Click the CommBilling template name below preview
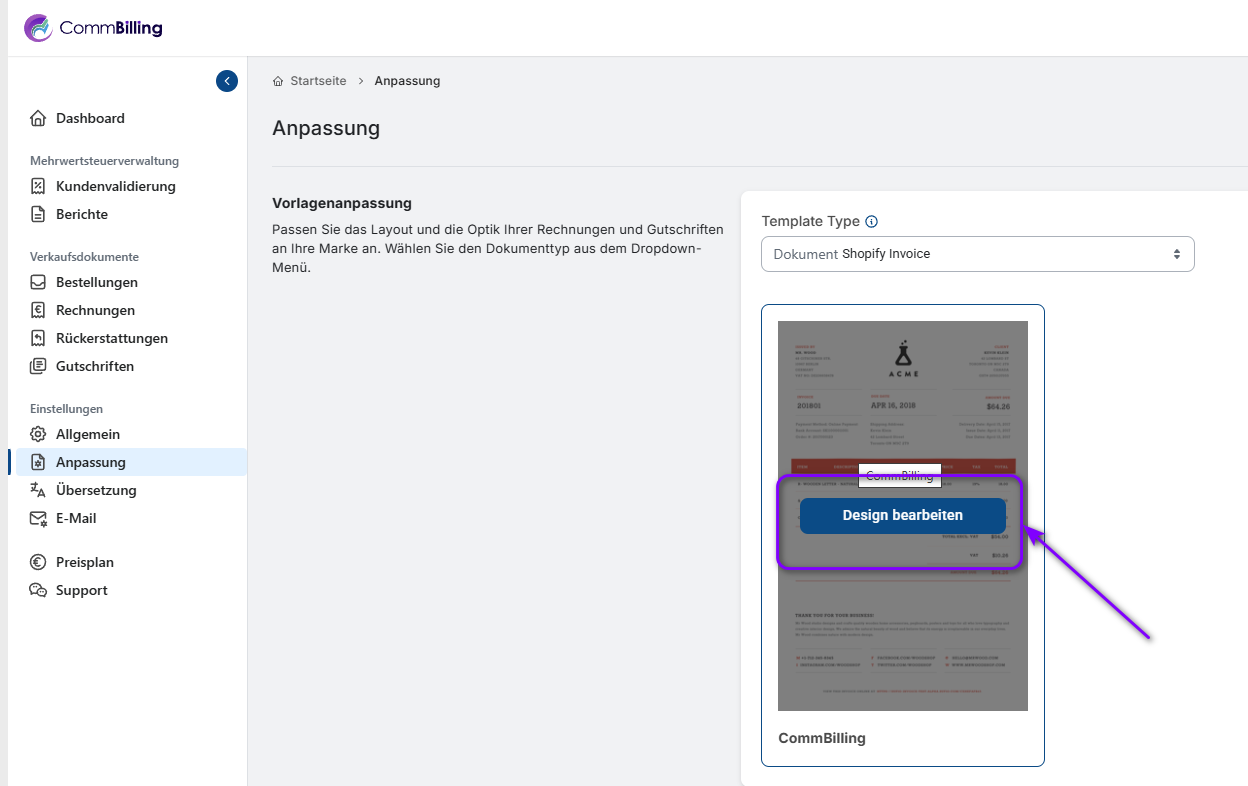 pyautogui.click(x=822, y=738)
